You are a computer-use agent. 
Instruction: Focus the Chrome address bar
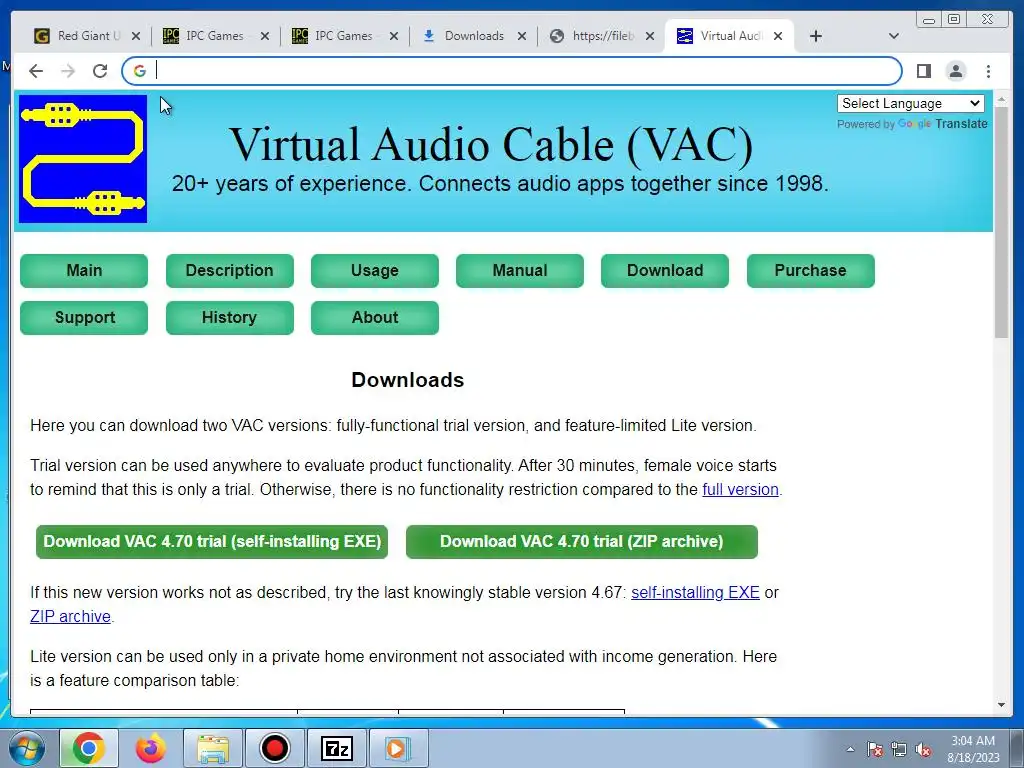click(x=512, y=71)
